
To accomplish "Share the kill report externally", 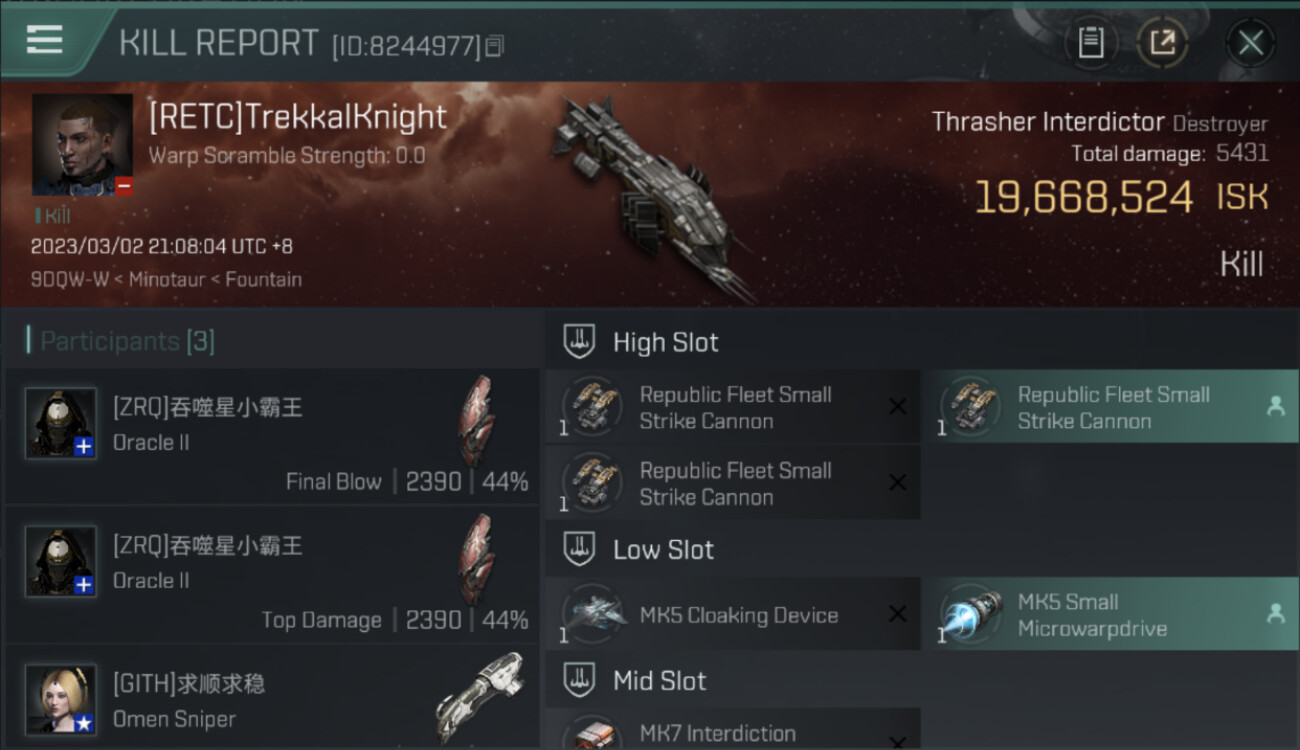I will click(x=1162, y=42).
